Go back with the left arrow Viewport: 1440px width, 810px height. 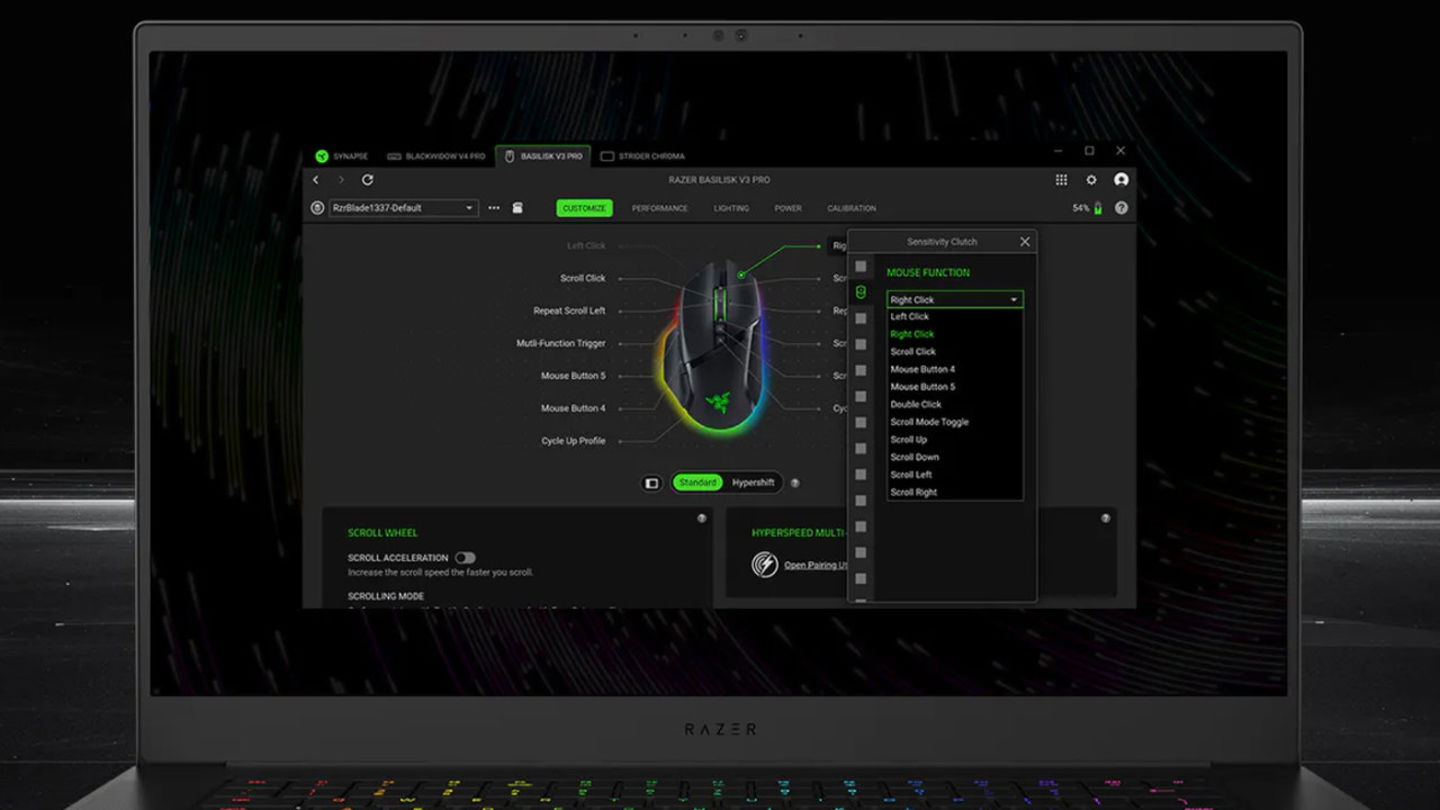point(316,180)
